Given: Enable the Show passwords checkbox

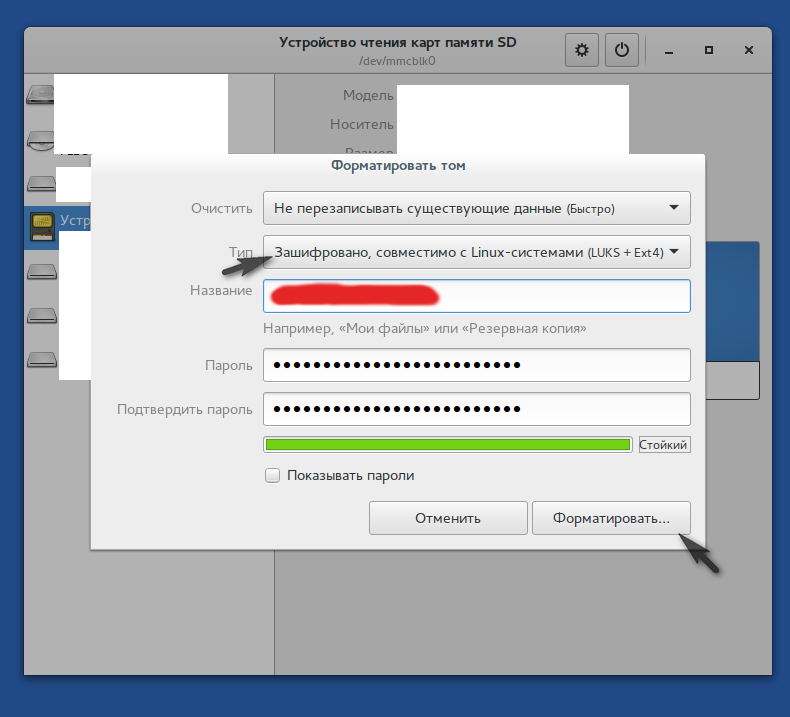Looking at the screenshot, I should coord(273,475).
